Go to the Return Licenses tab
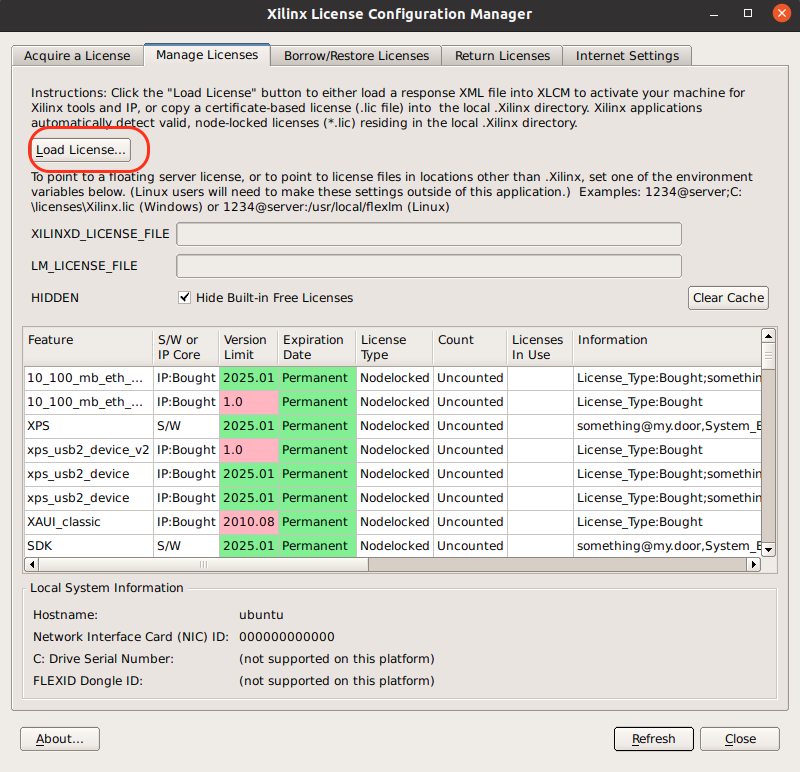Image resolution: width=800 pixels, height=772 pixels. [502, 56]
